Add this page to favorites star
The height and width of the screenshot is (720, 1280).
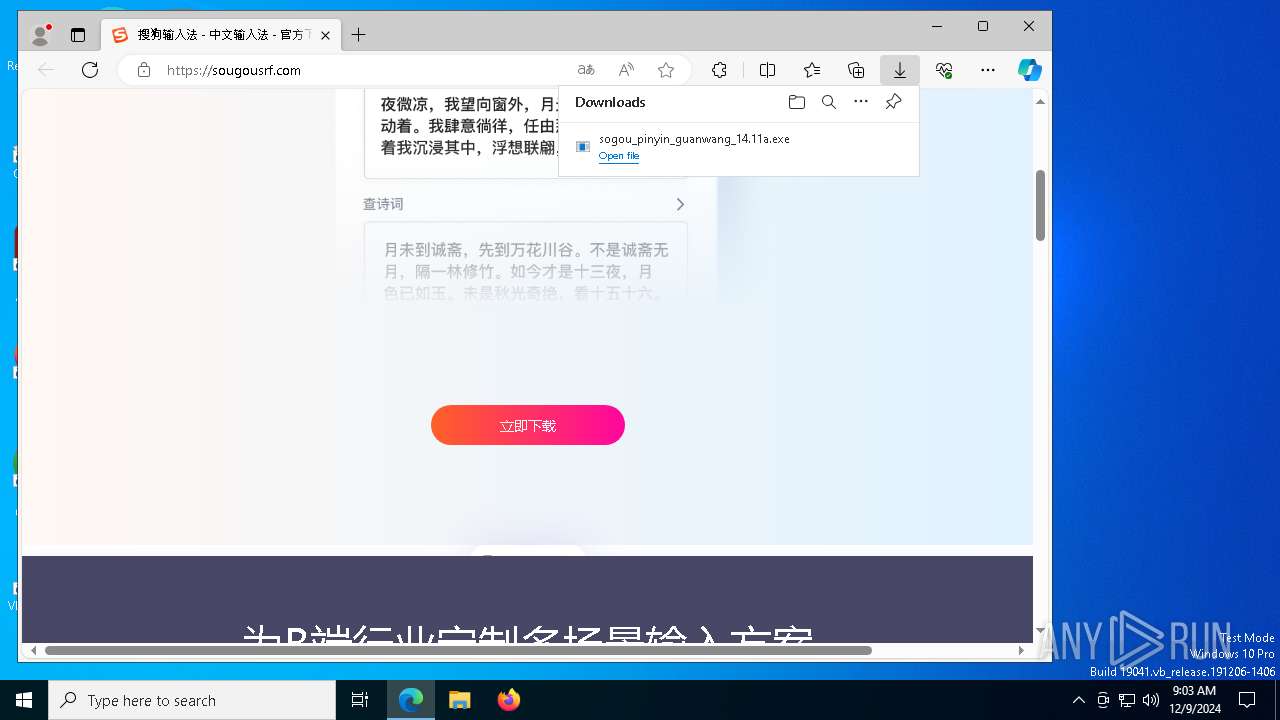coord(666,70)
